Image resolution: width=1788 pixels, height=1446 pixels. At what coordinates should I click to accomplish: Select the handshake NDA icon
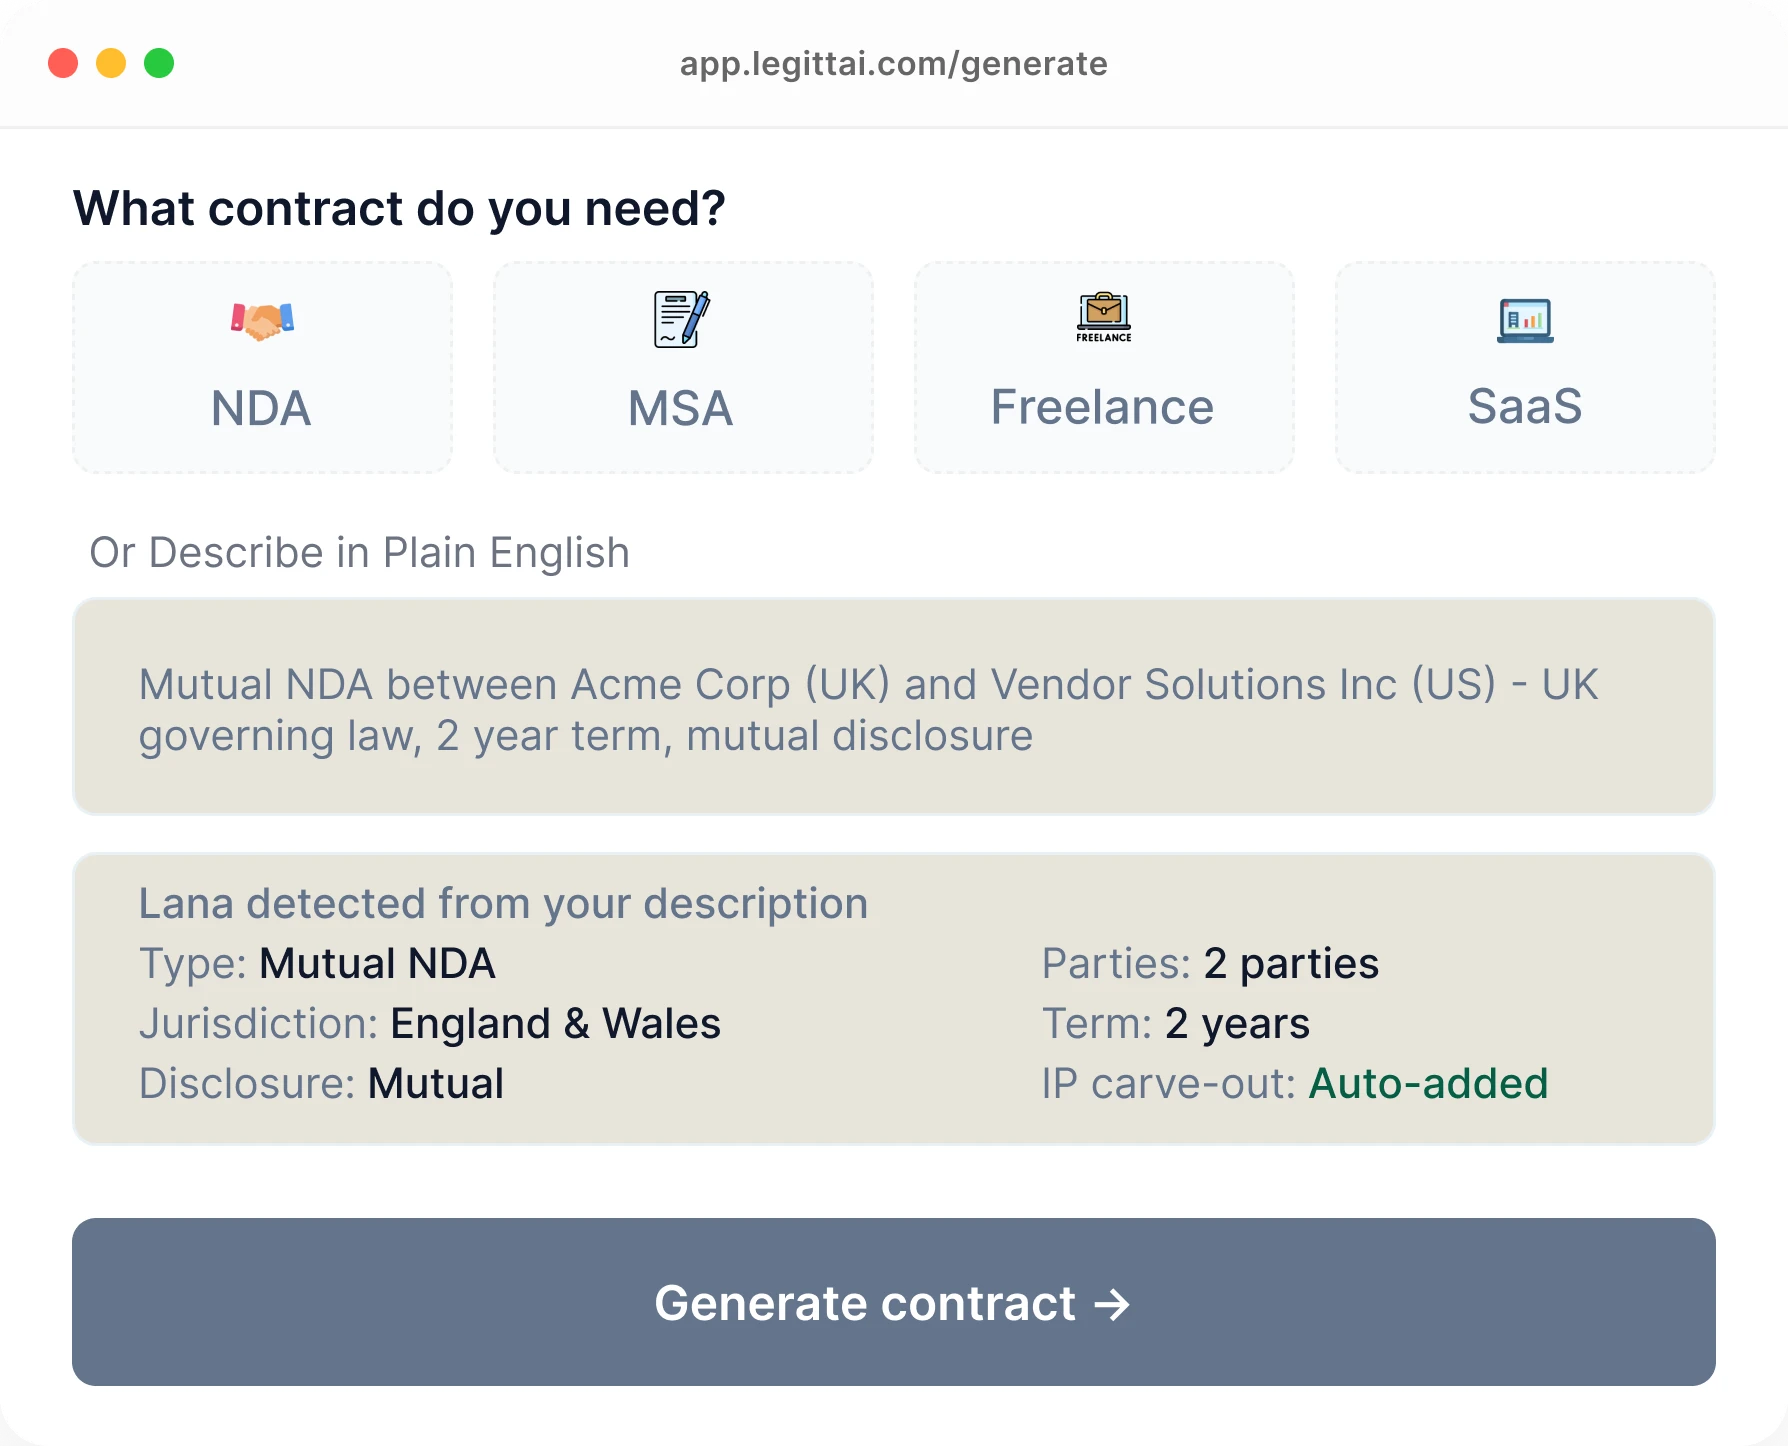[x=262, y=318]
